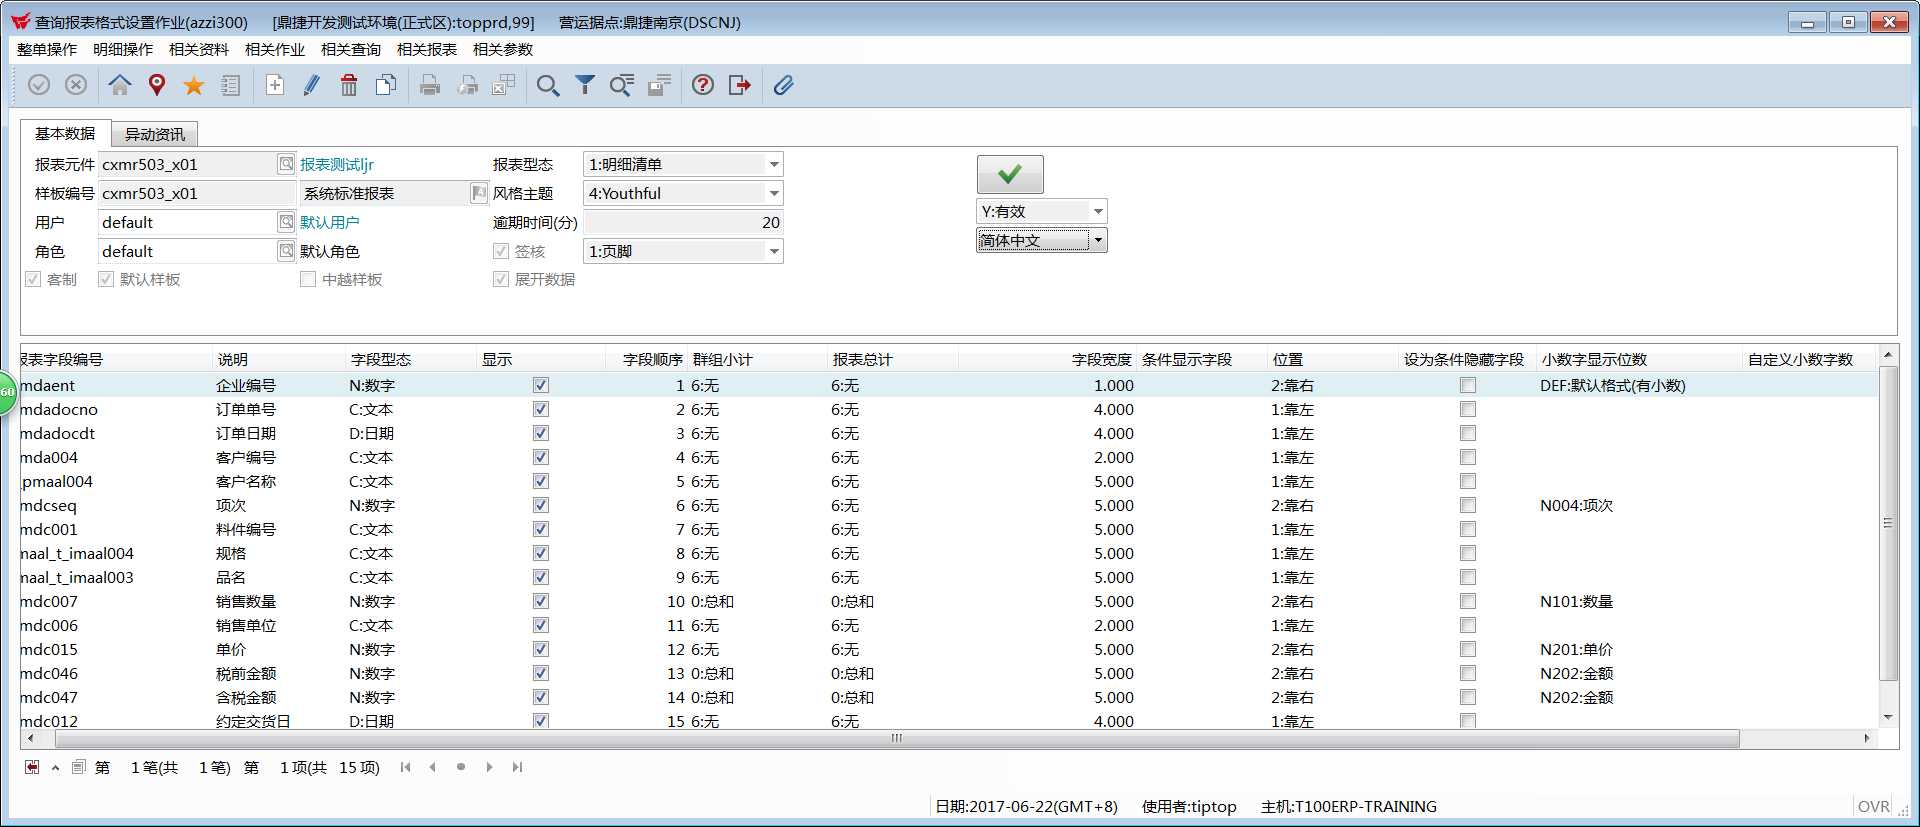Click the red icon at bottom-left status row

pyautogui.click(x=32, y=767)
